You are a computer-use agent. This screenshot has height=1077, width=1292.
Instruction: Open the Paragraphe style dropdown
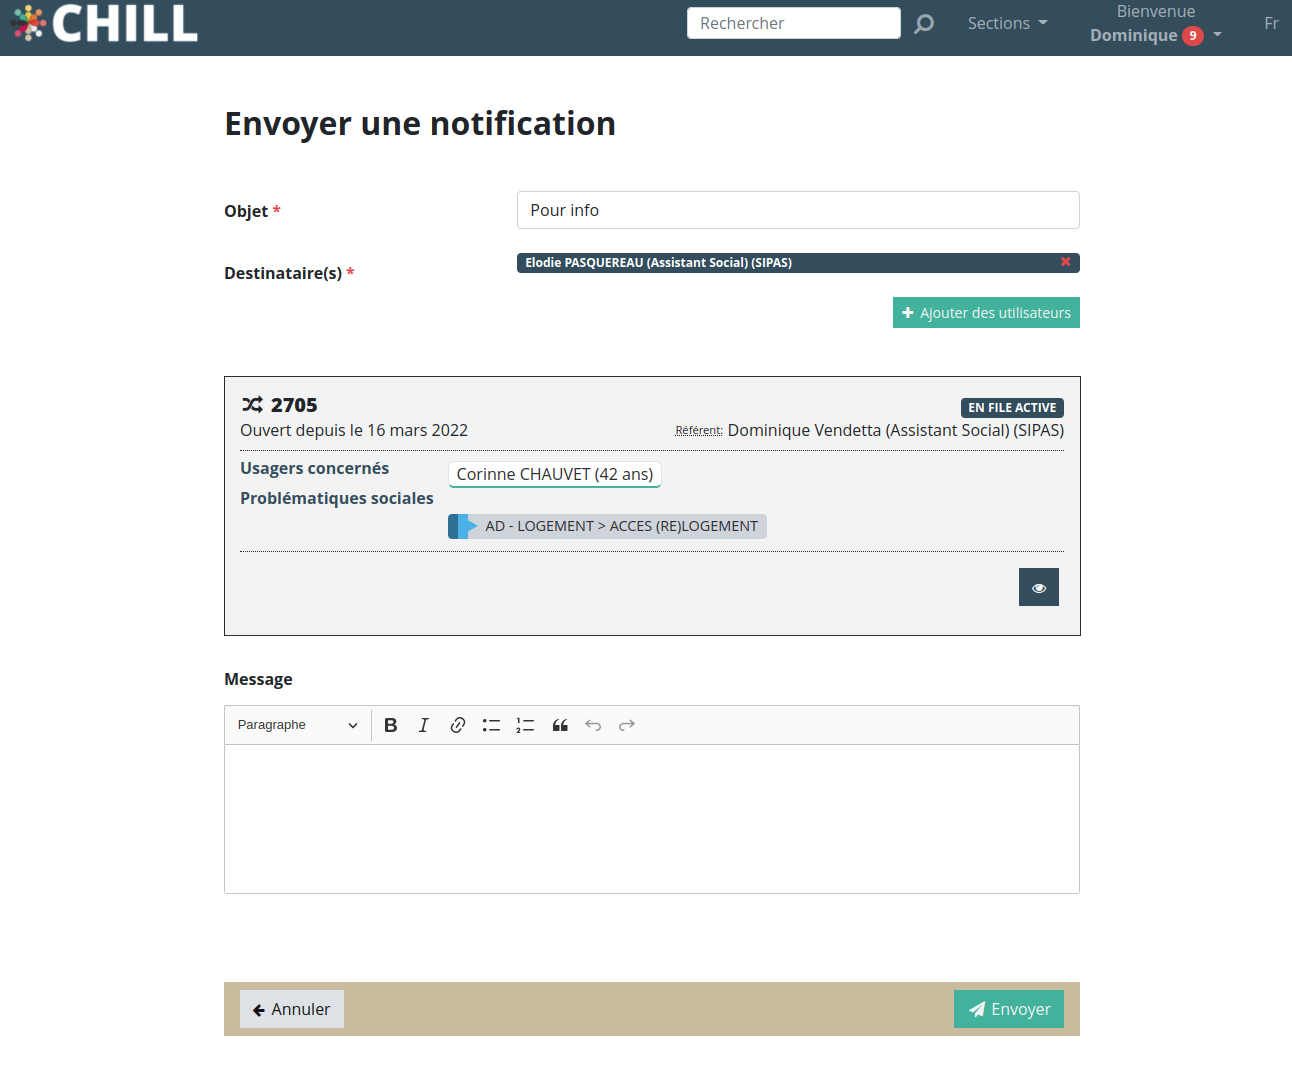(x=297, y=725)
